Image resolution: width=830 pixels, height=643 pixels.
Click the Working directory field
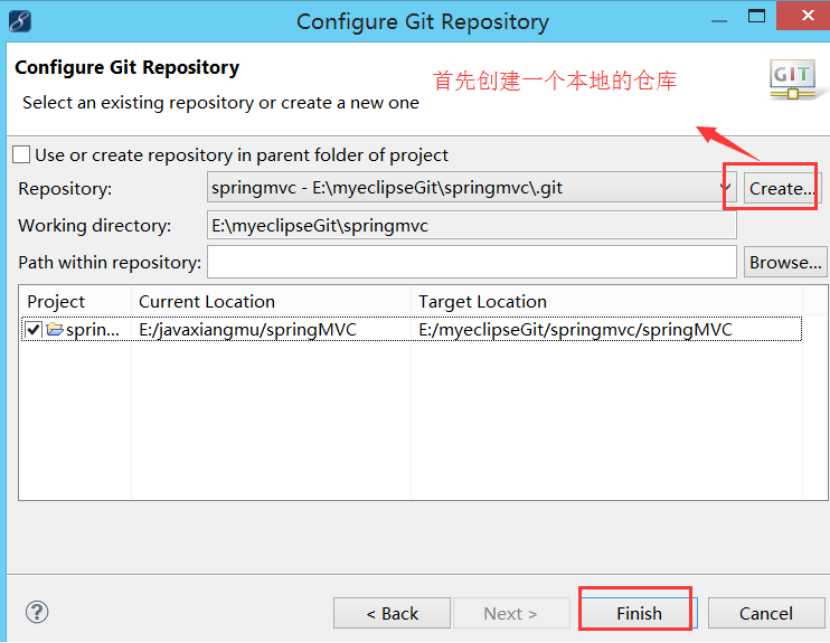click(472, 225)
